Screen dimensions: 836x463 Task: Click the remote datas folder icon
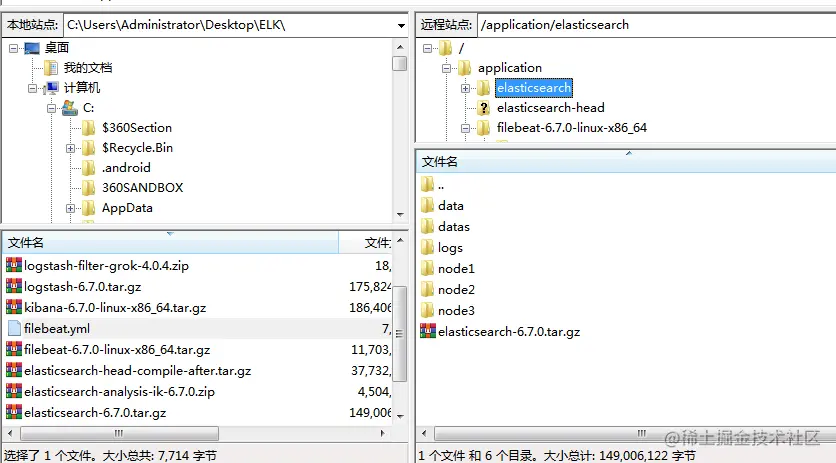pyautogui.click(x=427, y=227)
